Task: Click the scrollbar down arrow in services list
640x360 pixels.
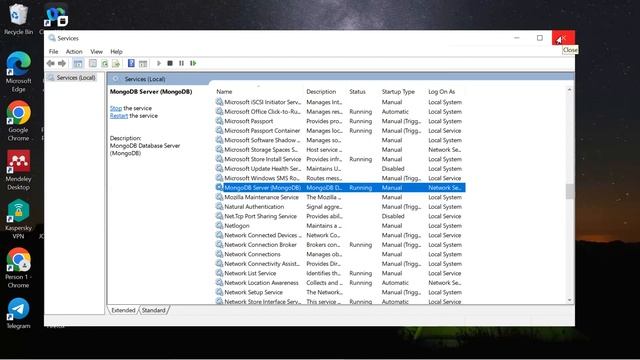Action: [x=570, y=300]
